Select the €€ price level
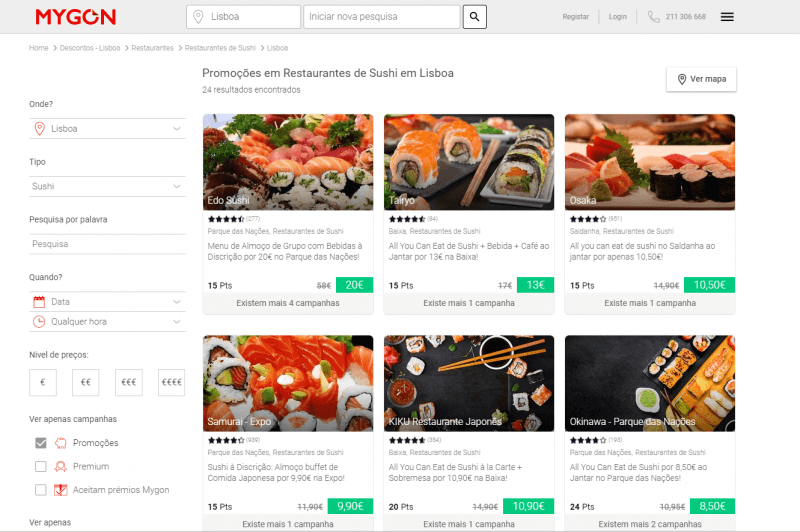 click(86, 382)
